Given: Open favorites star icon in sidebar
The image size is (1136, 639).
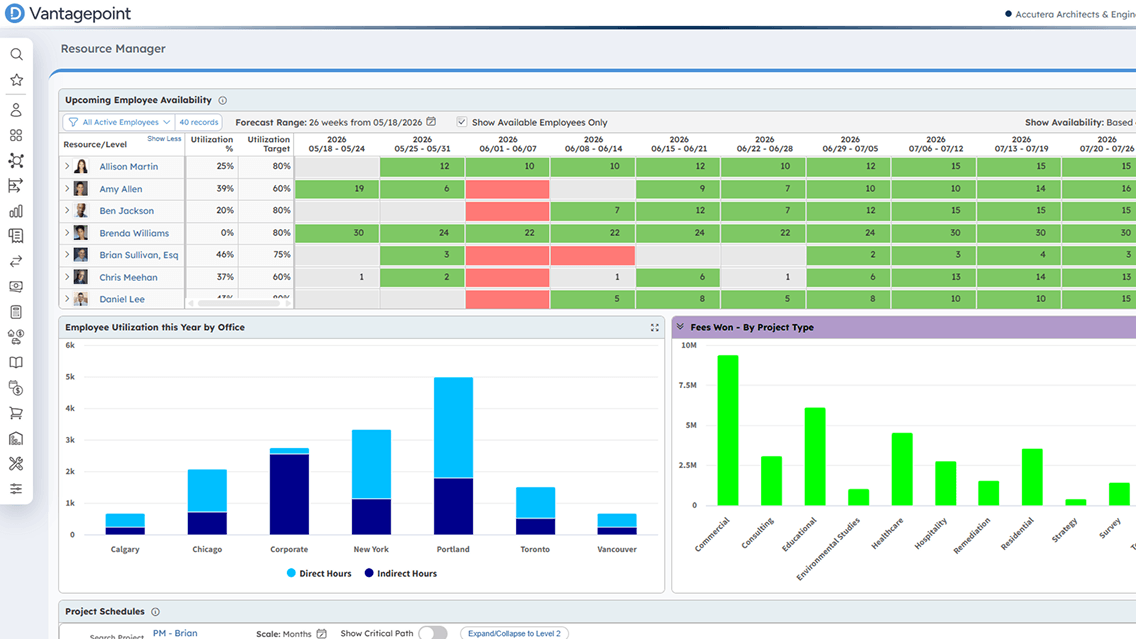Looking at the screenshot, I should [x=16, y=80].
